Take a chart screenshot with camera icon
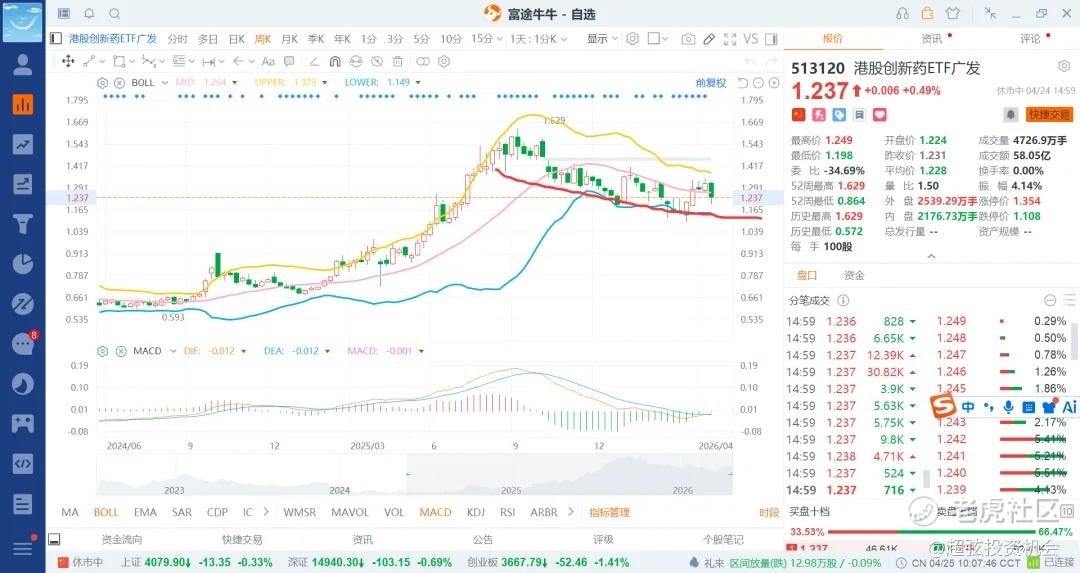This screenshot has height=573, width=1080. coord(688,39)
